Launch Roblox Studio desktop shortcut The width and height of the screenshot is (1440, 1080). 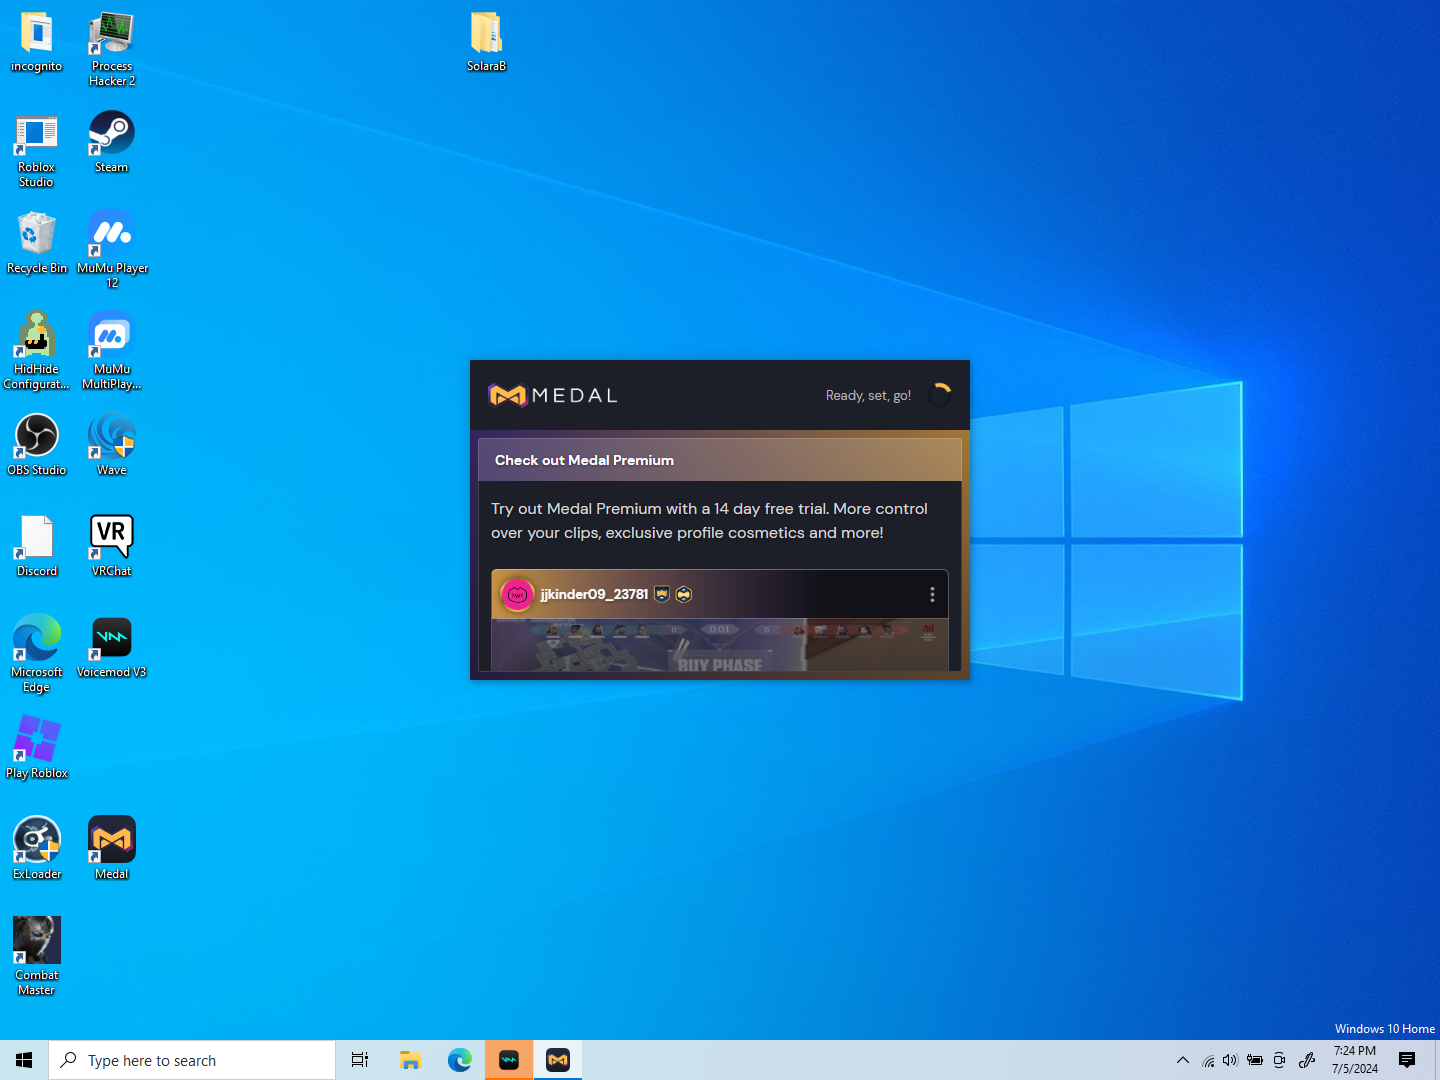tap(37, 150)
